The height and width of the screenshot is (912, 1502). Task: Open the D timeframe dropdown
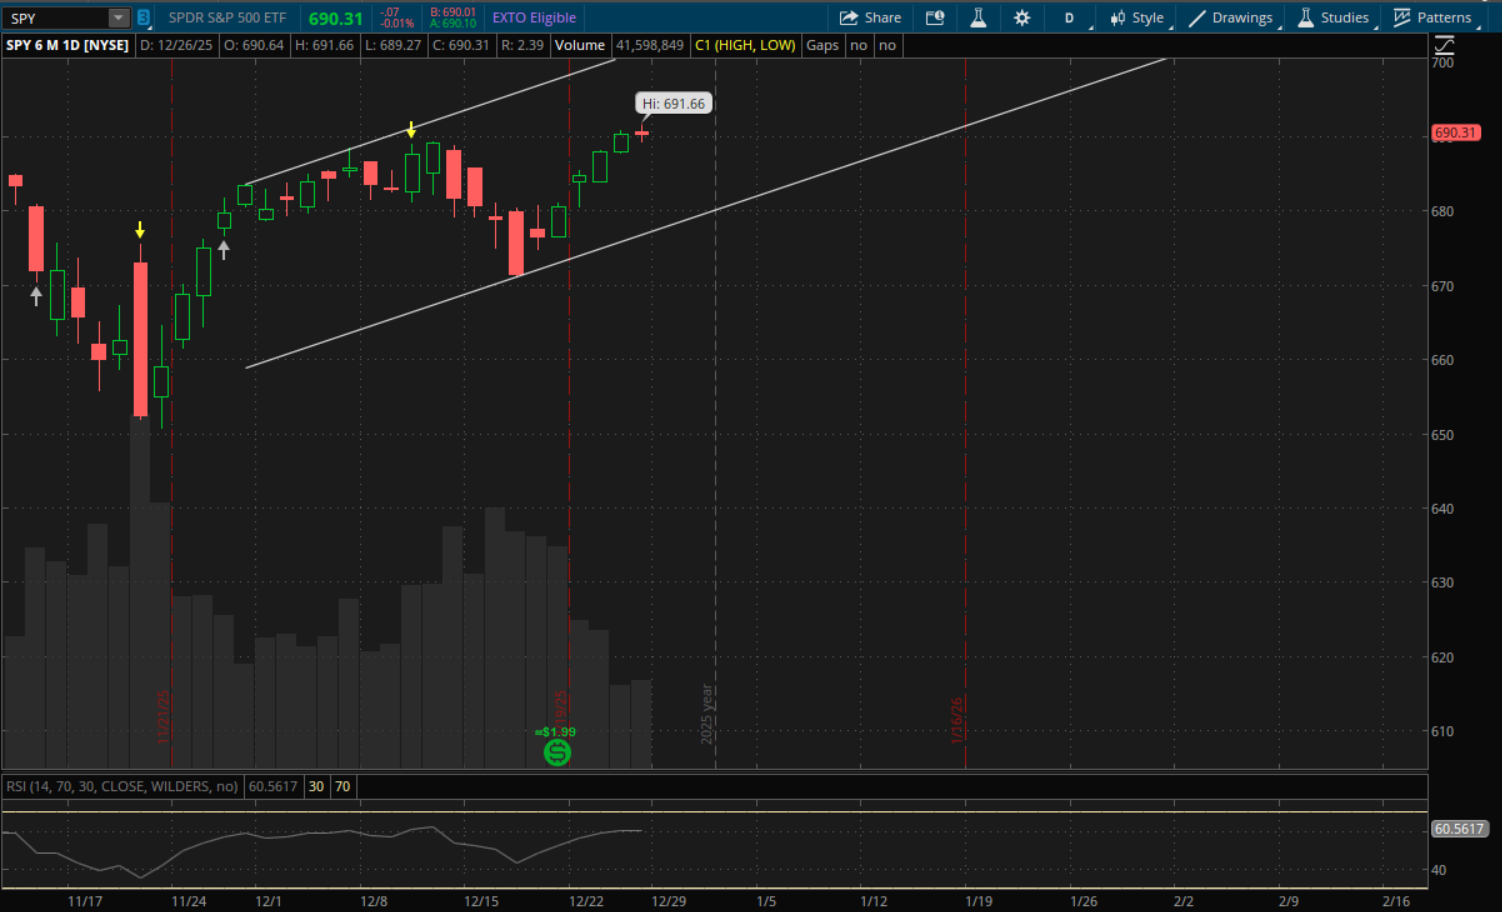click(x=1070, y=18)
